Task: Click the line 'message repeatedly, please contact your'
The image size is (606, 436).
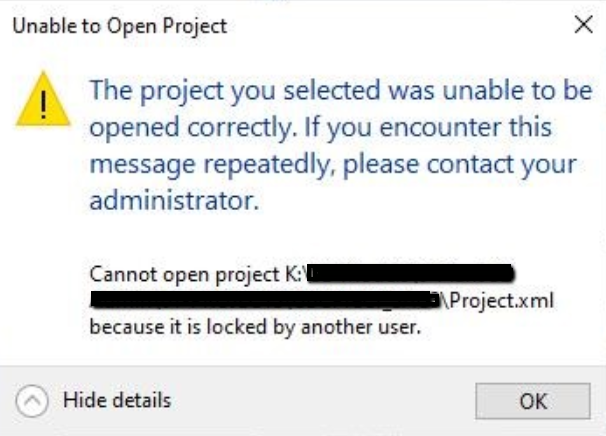Action: click(333, 163)
